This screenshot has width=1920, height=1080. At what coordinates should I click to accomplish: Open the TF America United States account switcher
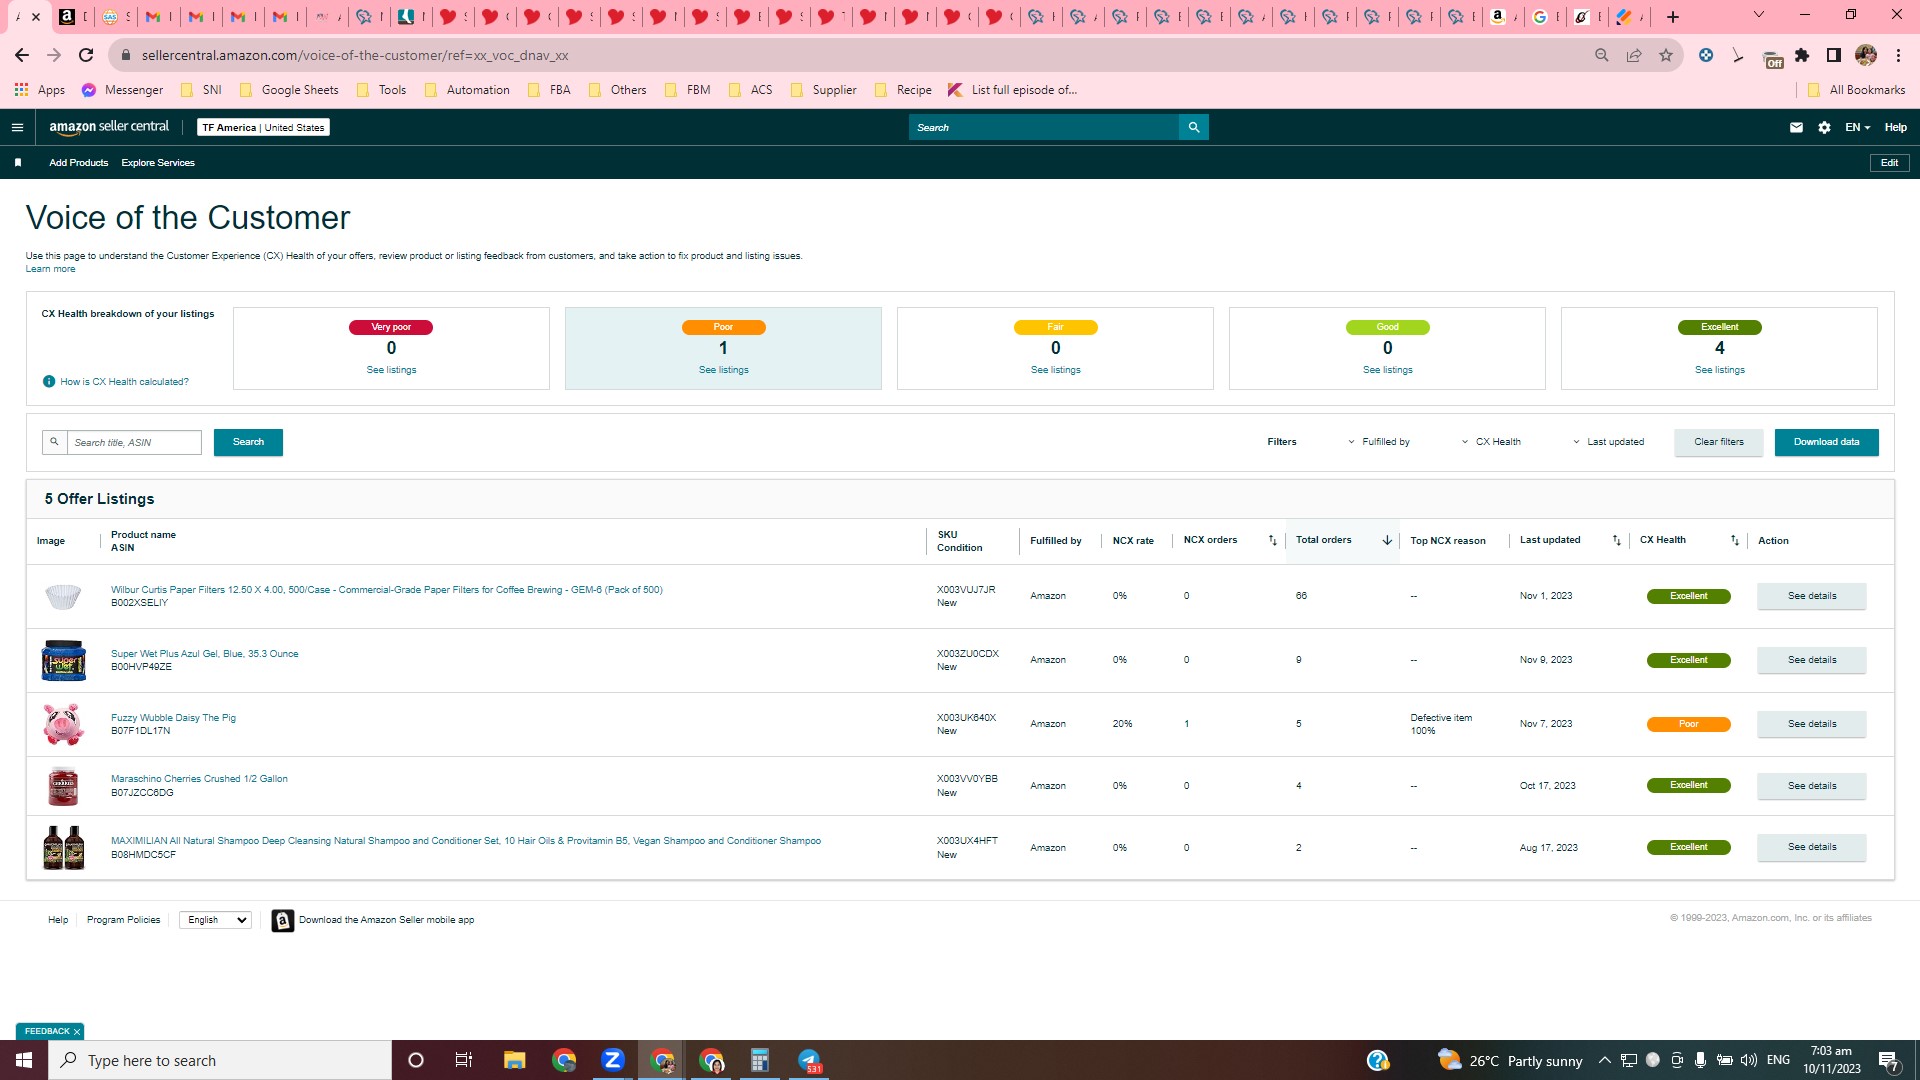[263, 127]
